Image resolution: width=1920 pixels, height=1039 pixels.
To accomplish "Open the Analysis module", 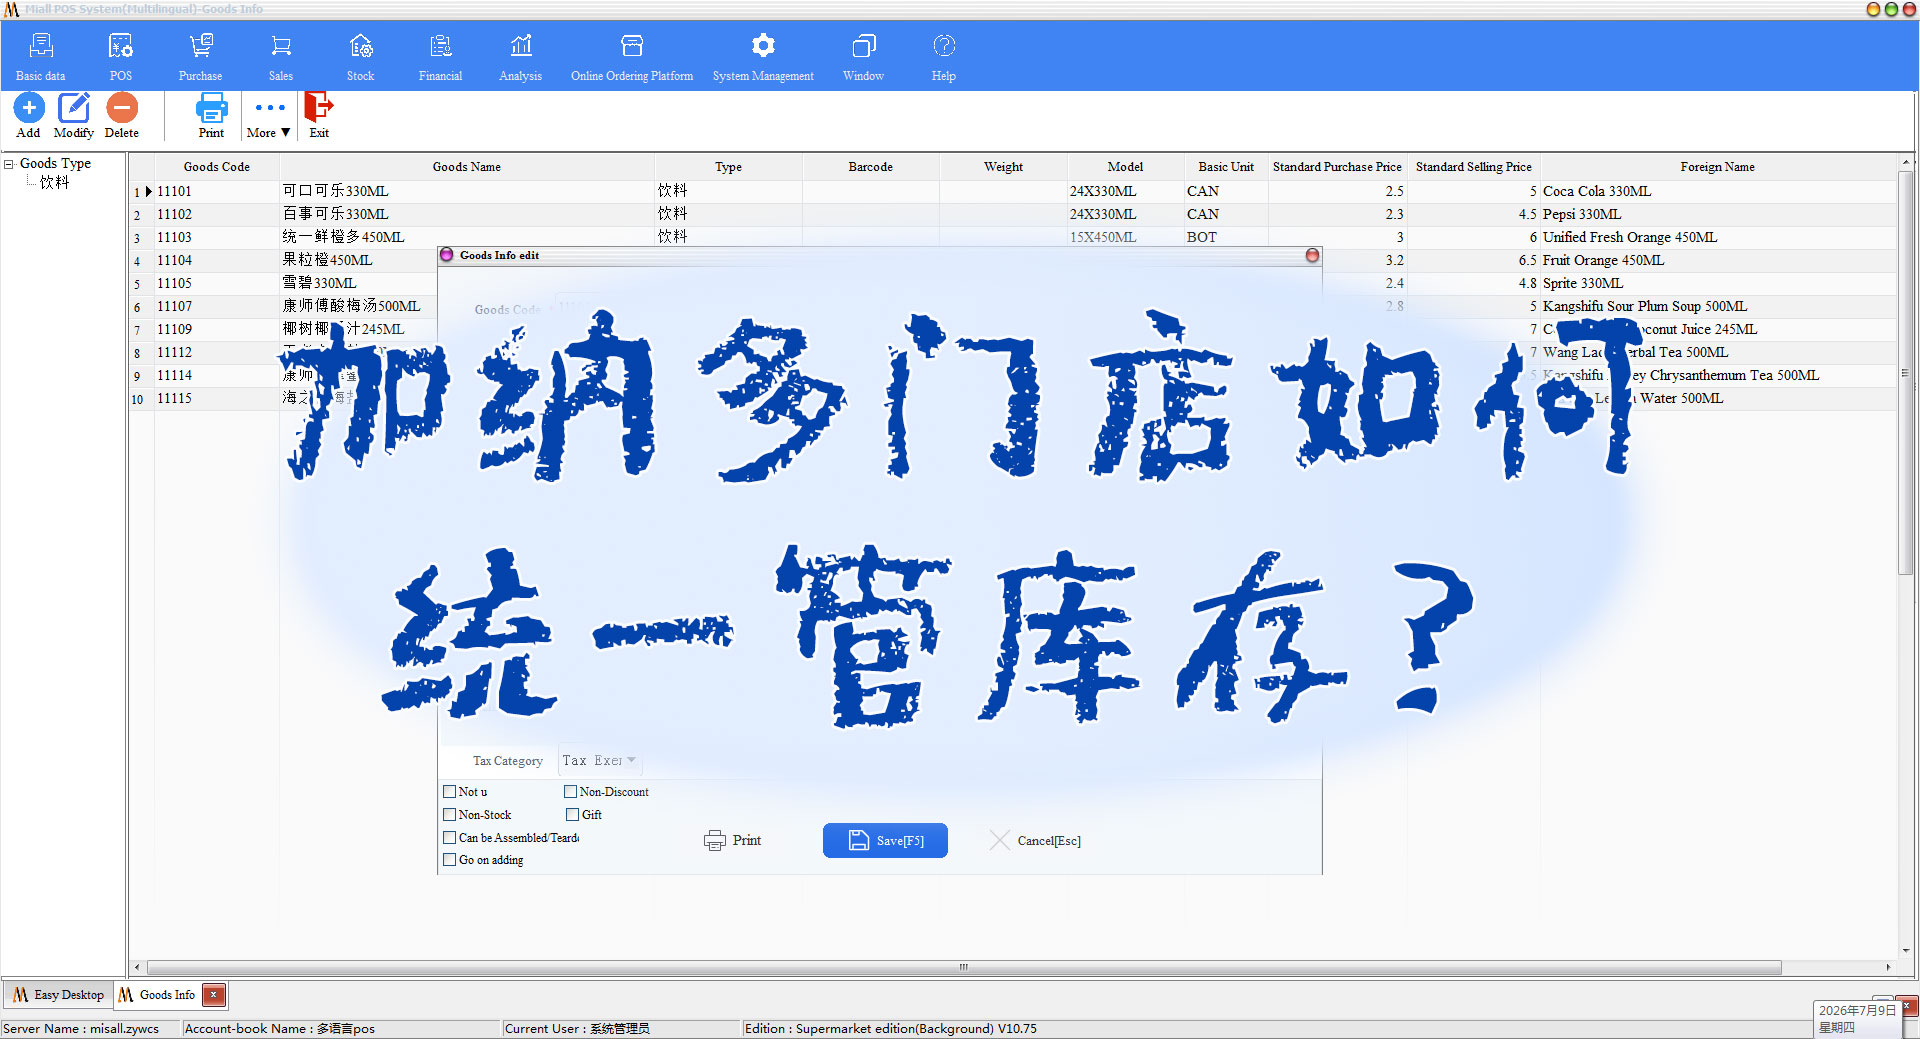I will click(521, 57).
